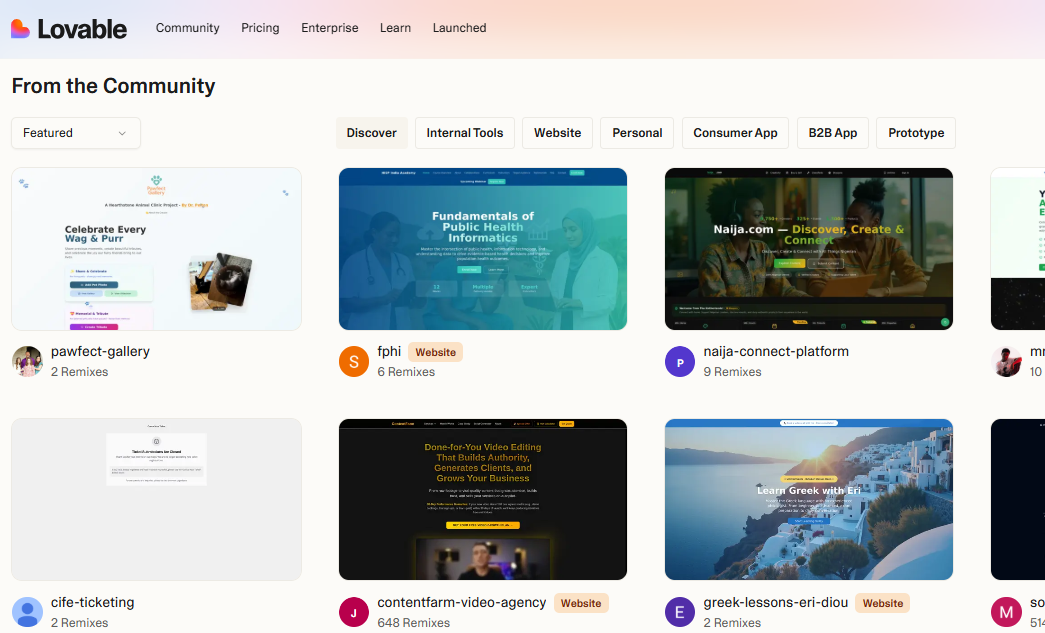Viewport: 1045px width, 633px height.
Task: Click the 'From the Community' heading
Action: coord(113,86)
